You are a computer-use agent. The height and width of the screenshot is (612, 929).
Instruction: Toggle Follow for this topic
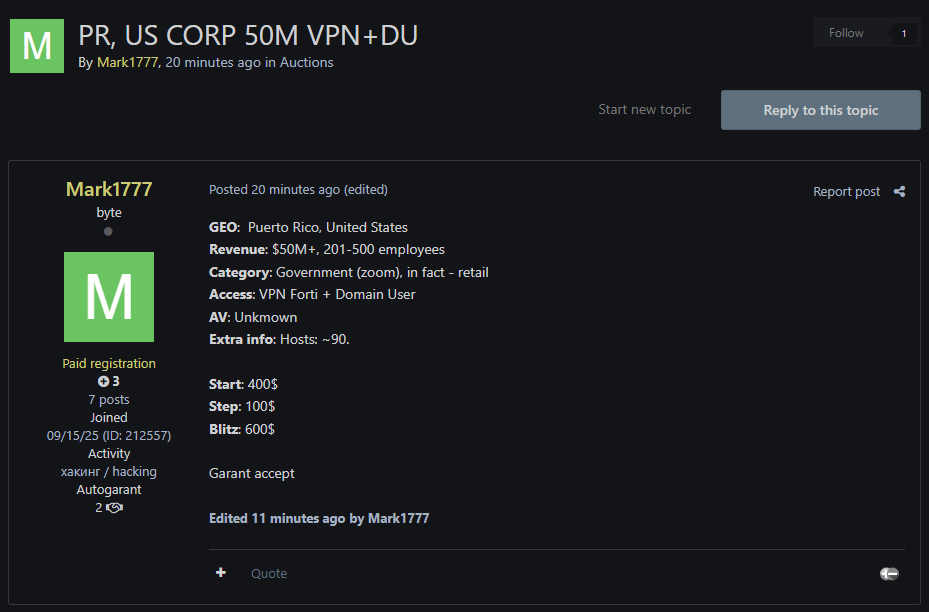pyautogui.click(x=846, y=33)
